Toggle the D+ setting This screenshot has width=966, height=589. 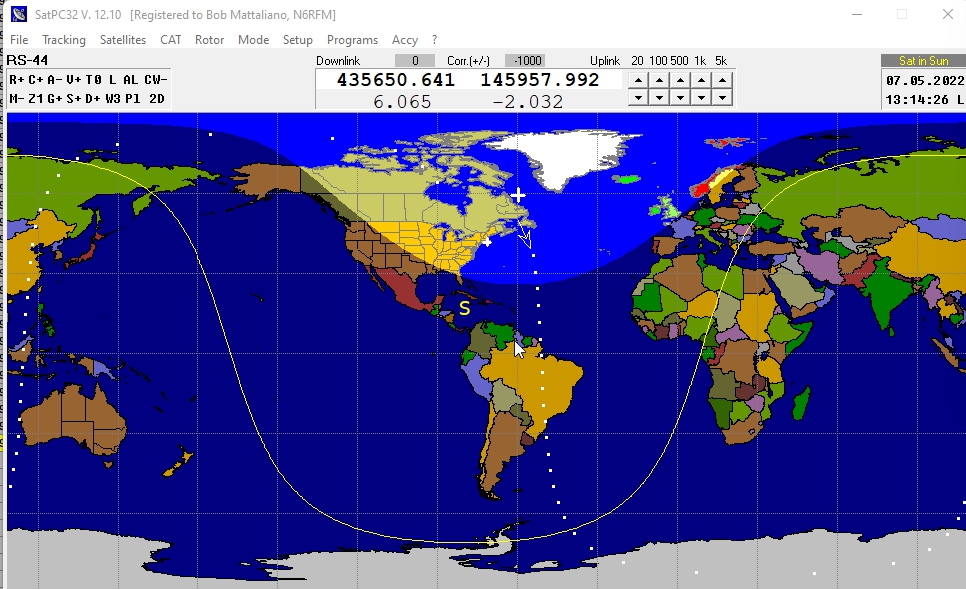[93, 99]
